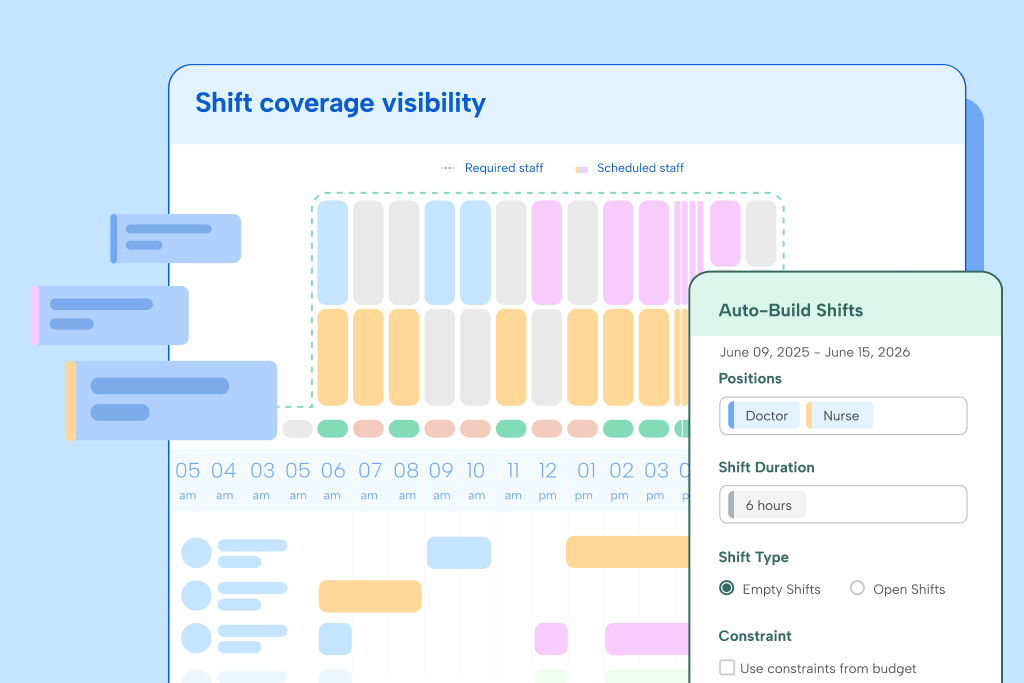This screenshot has height=683, width=1024.
Task: Click the drag handle on the Doctor chip
Action: click(x=731, y=413)
